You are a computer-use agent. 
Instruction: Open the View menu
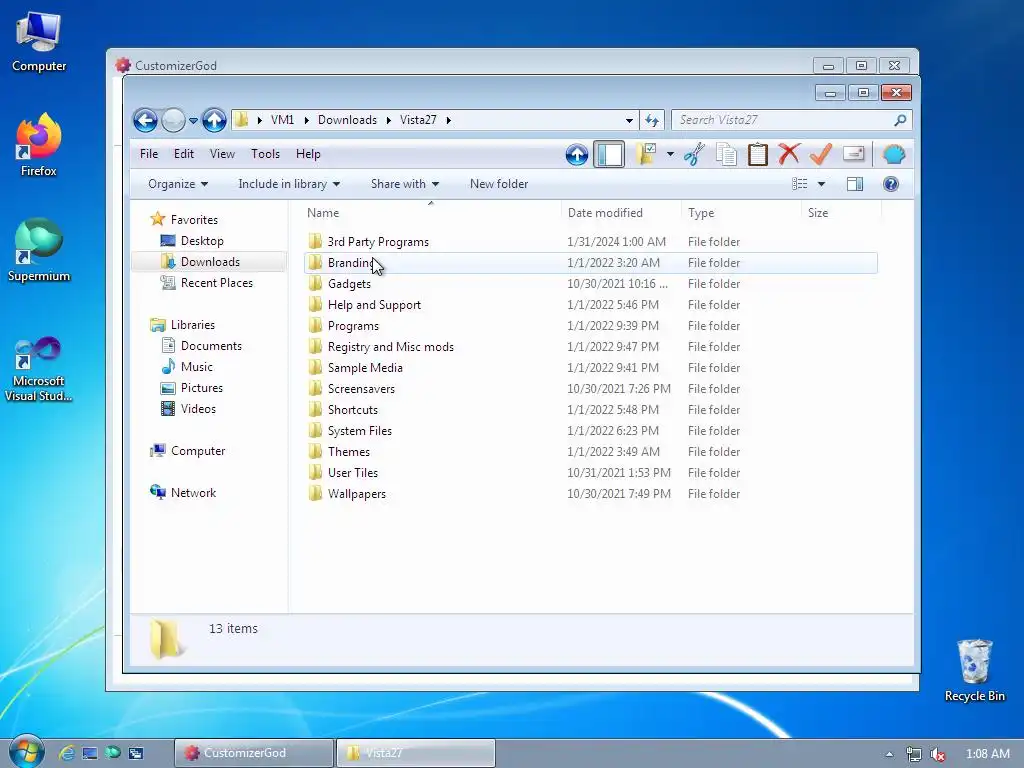(222, 154)
